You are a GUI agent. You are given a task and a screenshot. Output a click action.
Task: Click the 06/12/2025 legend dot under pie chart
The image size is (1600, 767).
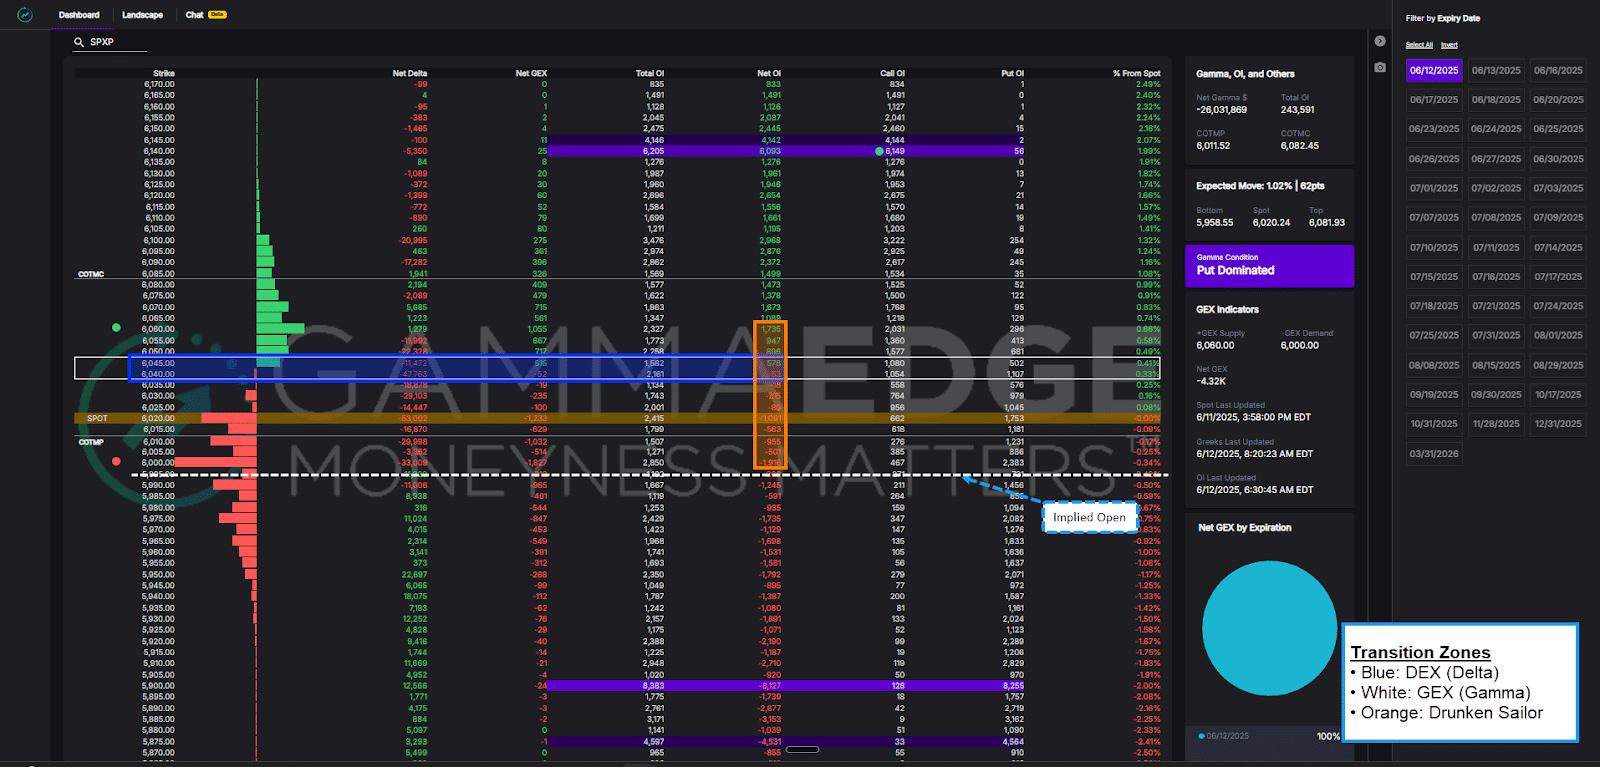(x=1201, y=736)
